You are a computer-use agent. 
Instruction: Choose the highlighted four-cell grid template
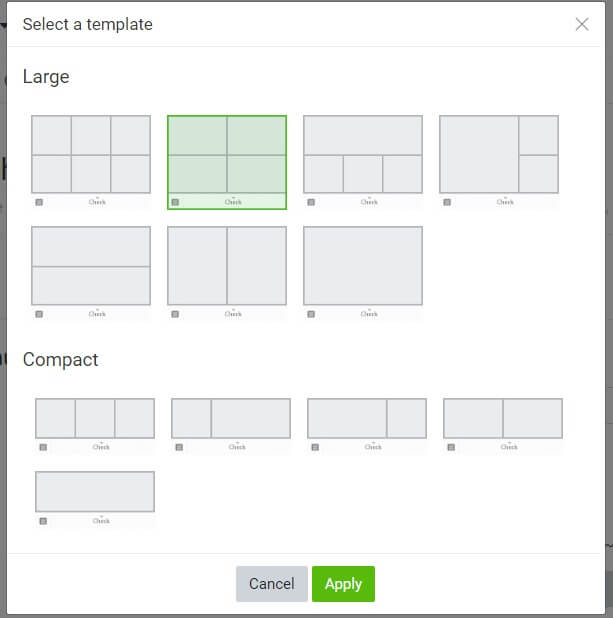coord(227,162)
